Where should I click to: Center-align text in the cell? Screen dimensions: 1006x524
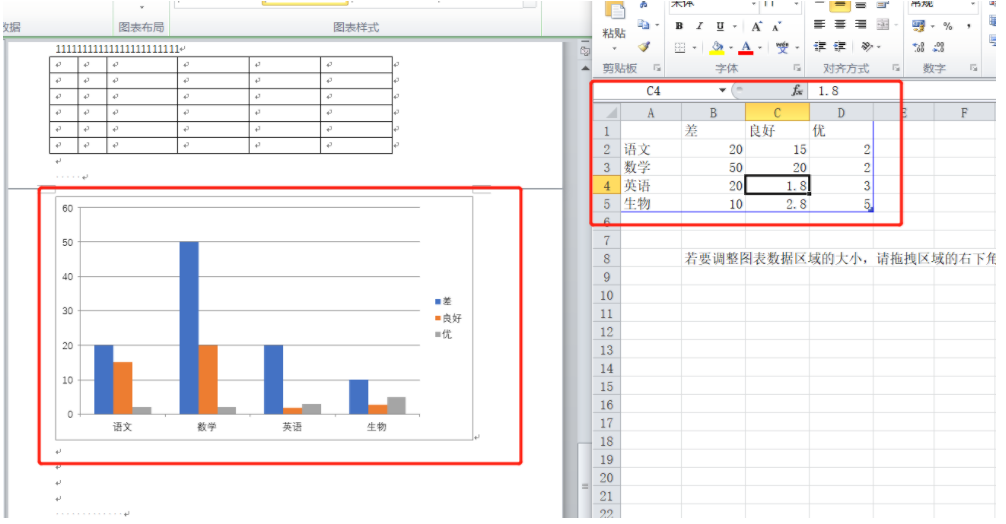[x=840, y=25]
